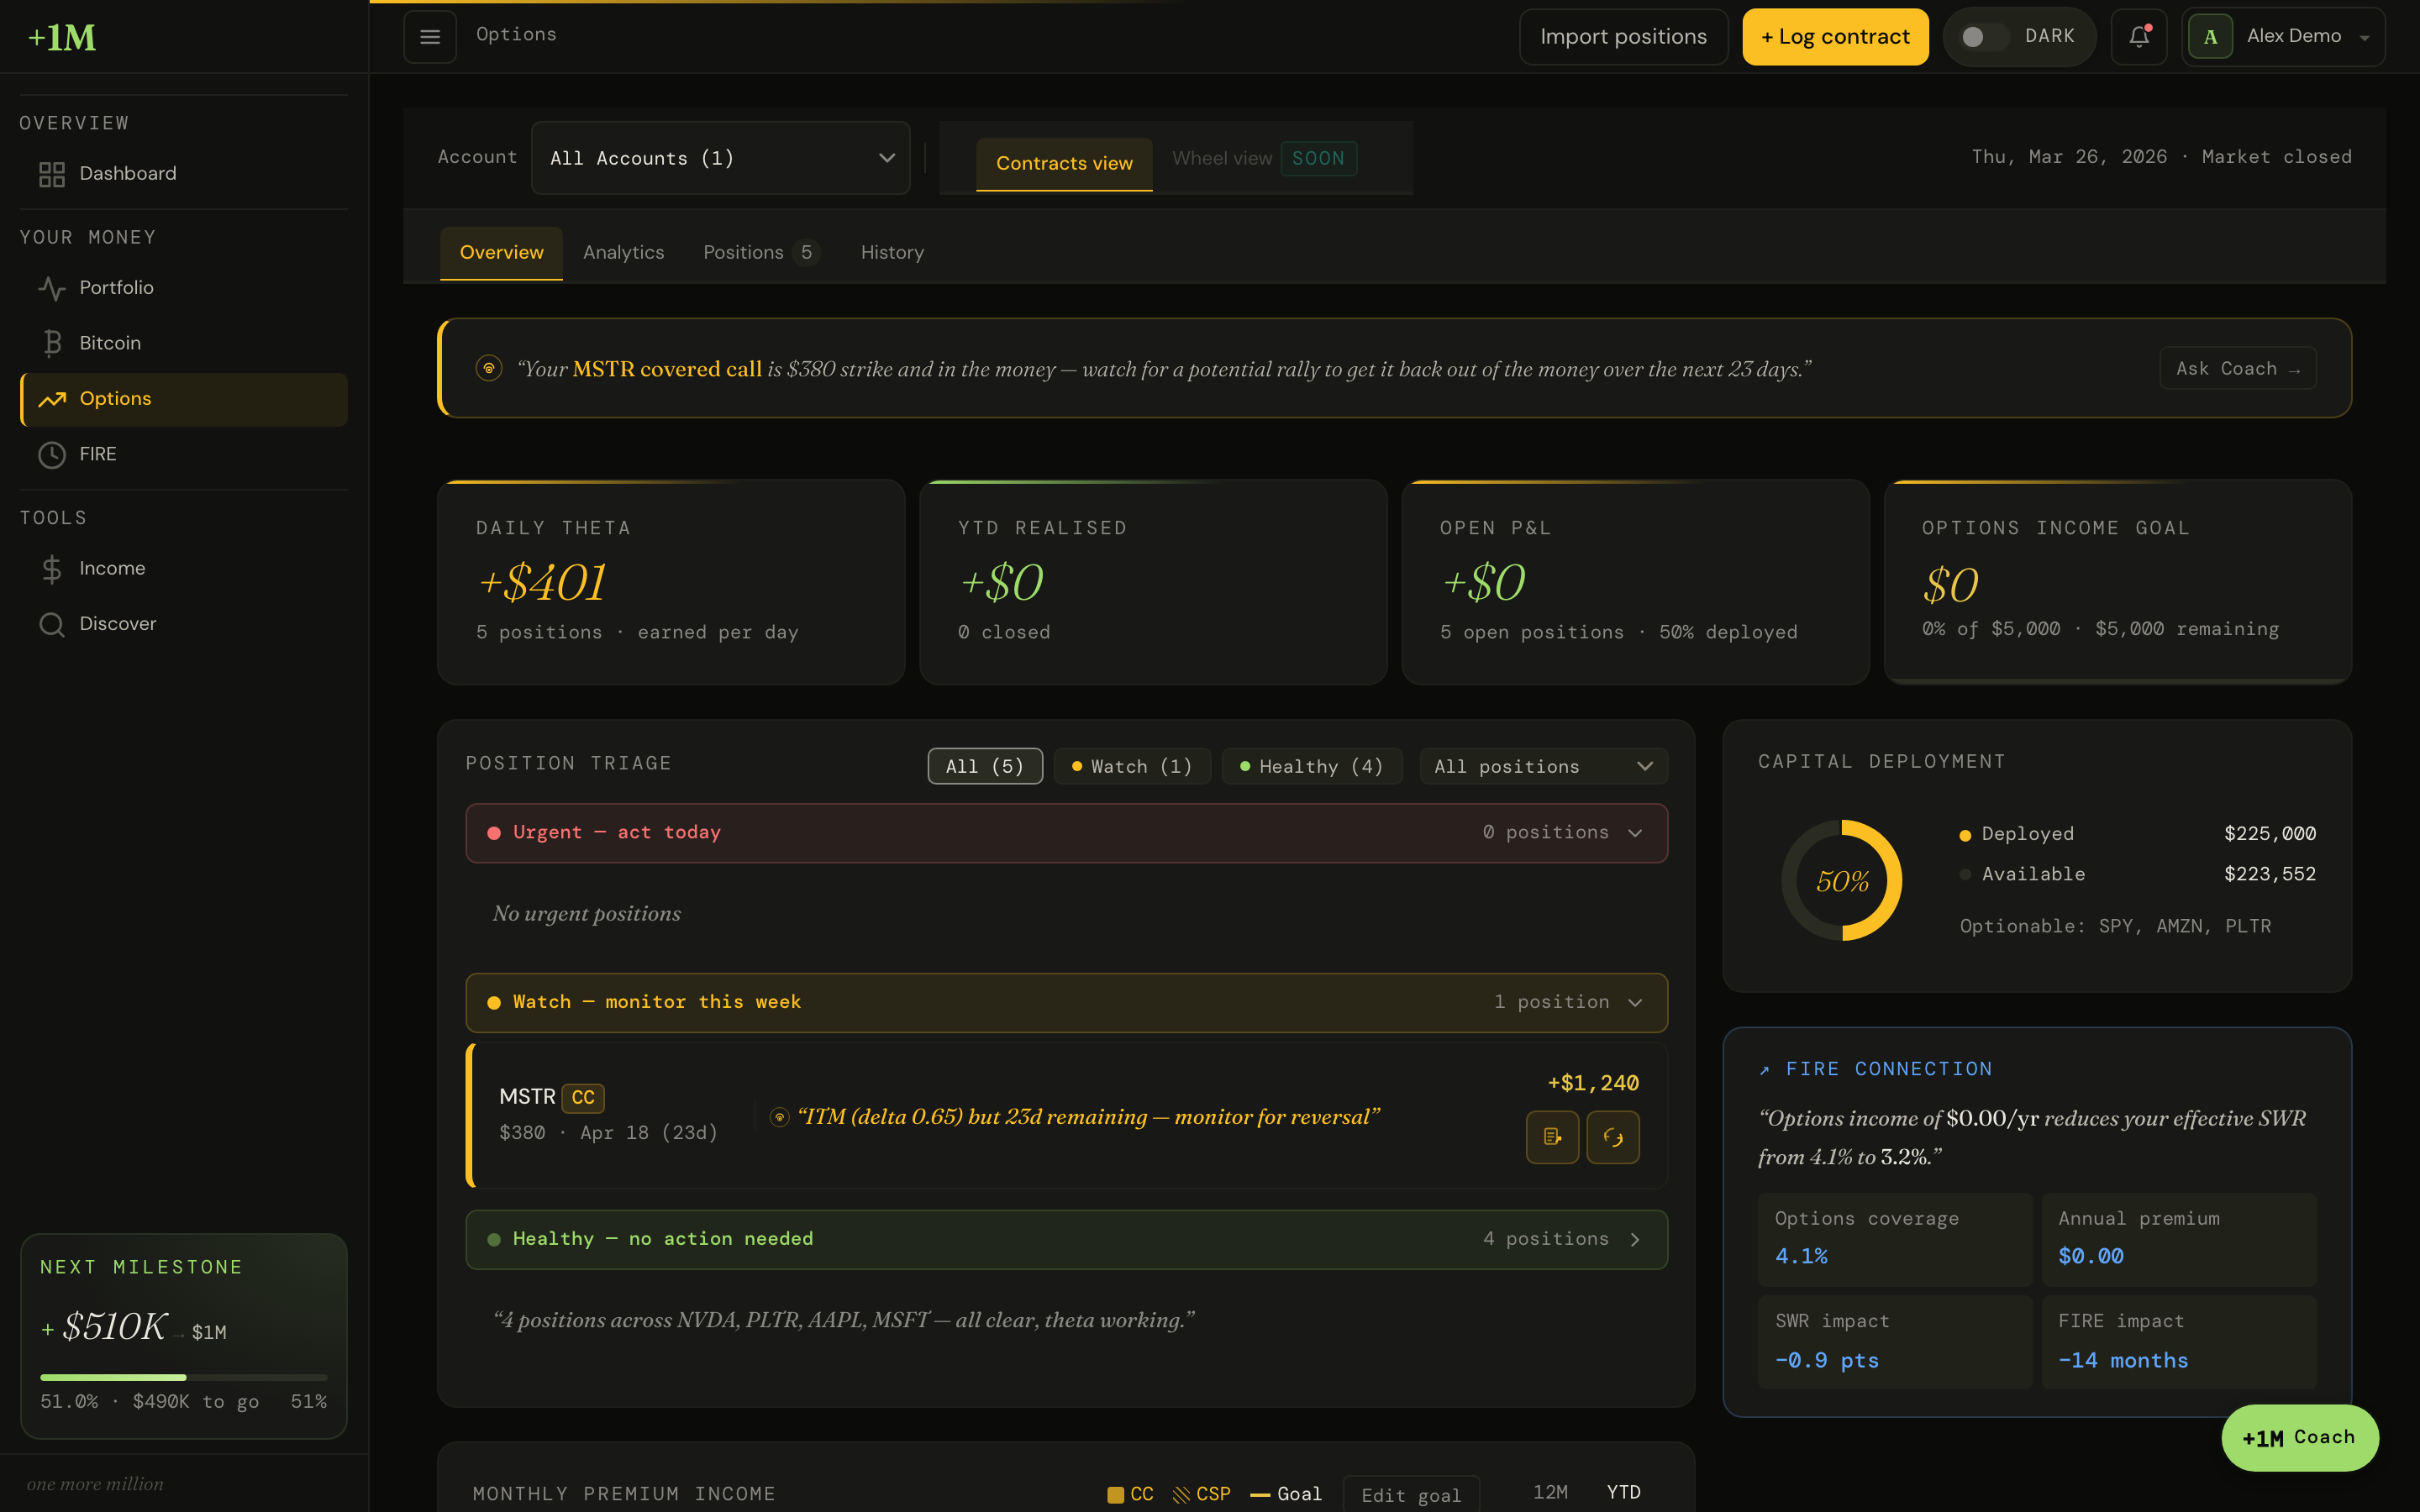
Task: Expand the Healthy — no action needed section
Action: pyautogui.click(x=1066, y=1239)
